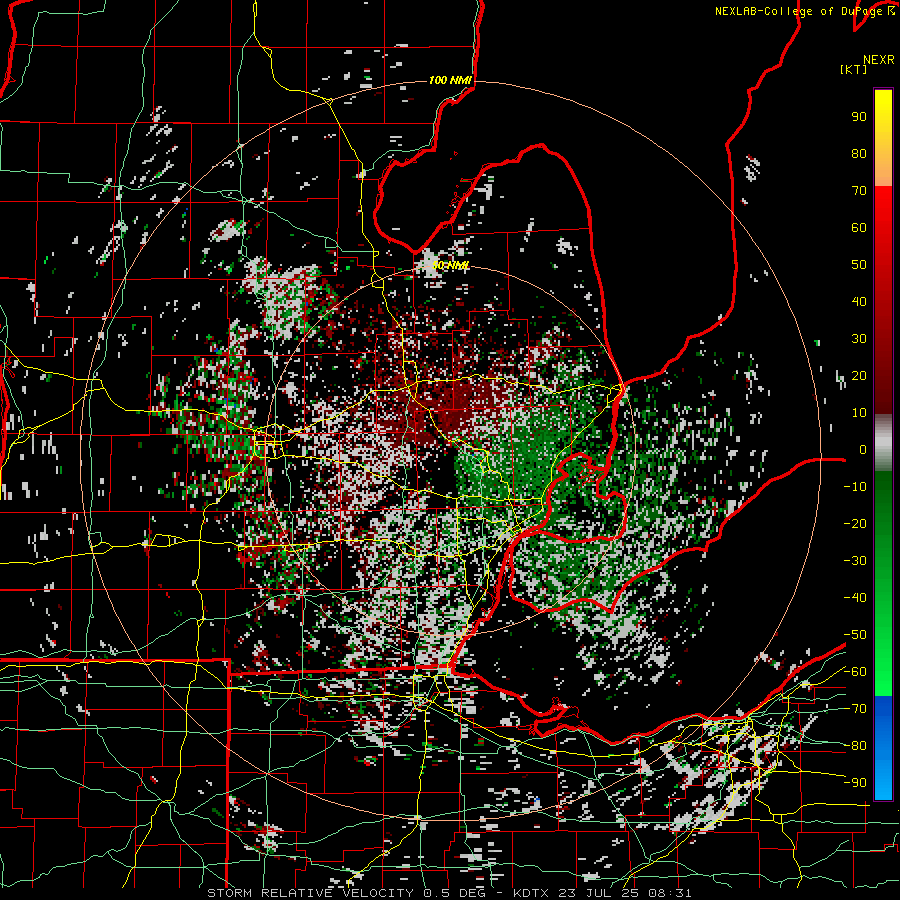Click the -20 value on the velocity scale
The image size is (900, 900).
(x=855, y=523)
